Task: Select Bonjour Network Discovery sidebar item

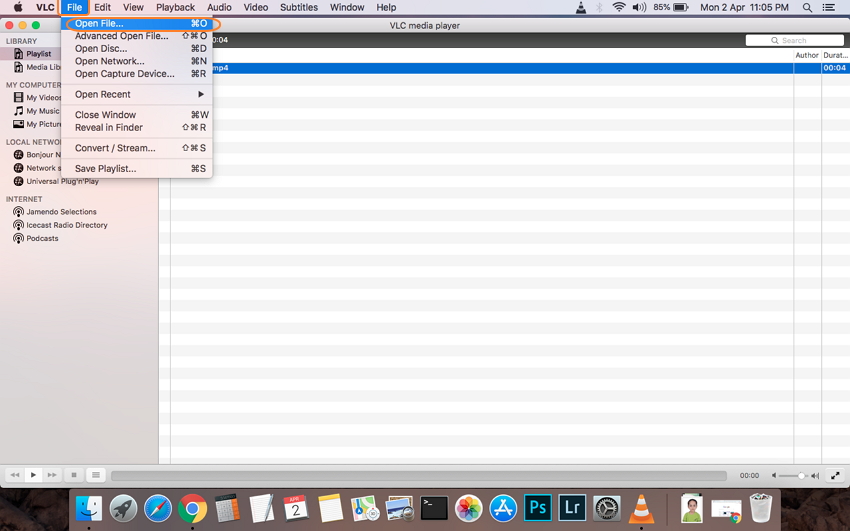Action: pyautogui.click(x=37, y=154)
